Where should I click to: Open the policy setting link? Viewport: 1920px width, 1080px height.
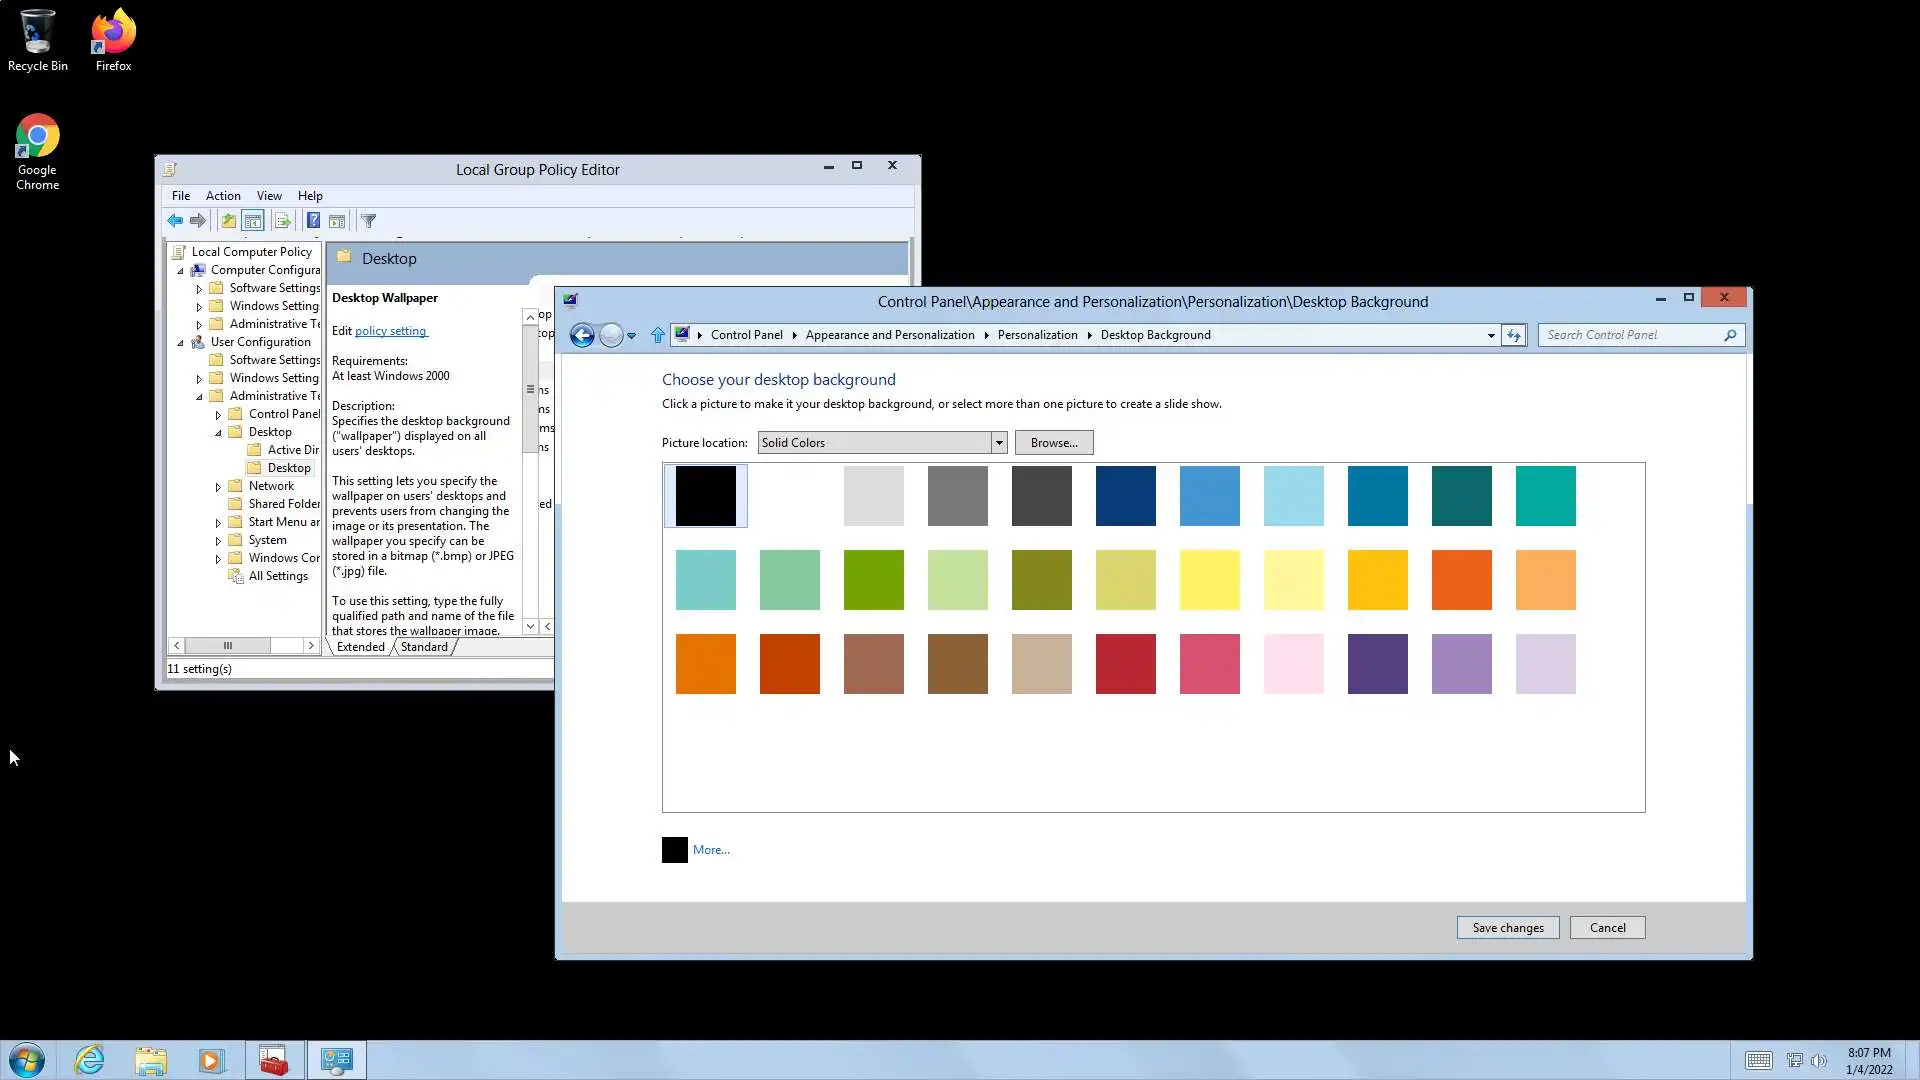point(390,331)
